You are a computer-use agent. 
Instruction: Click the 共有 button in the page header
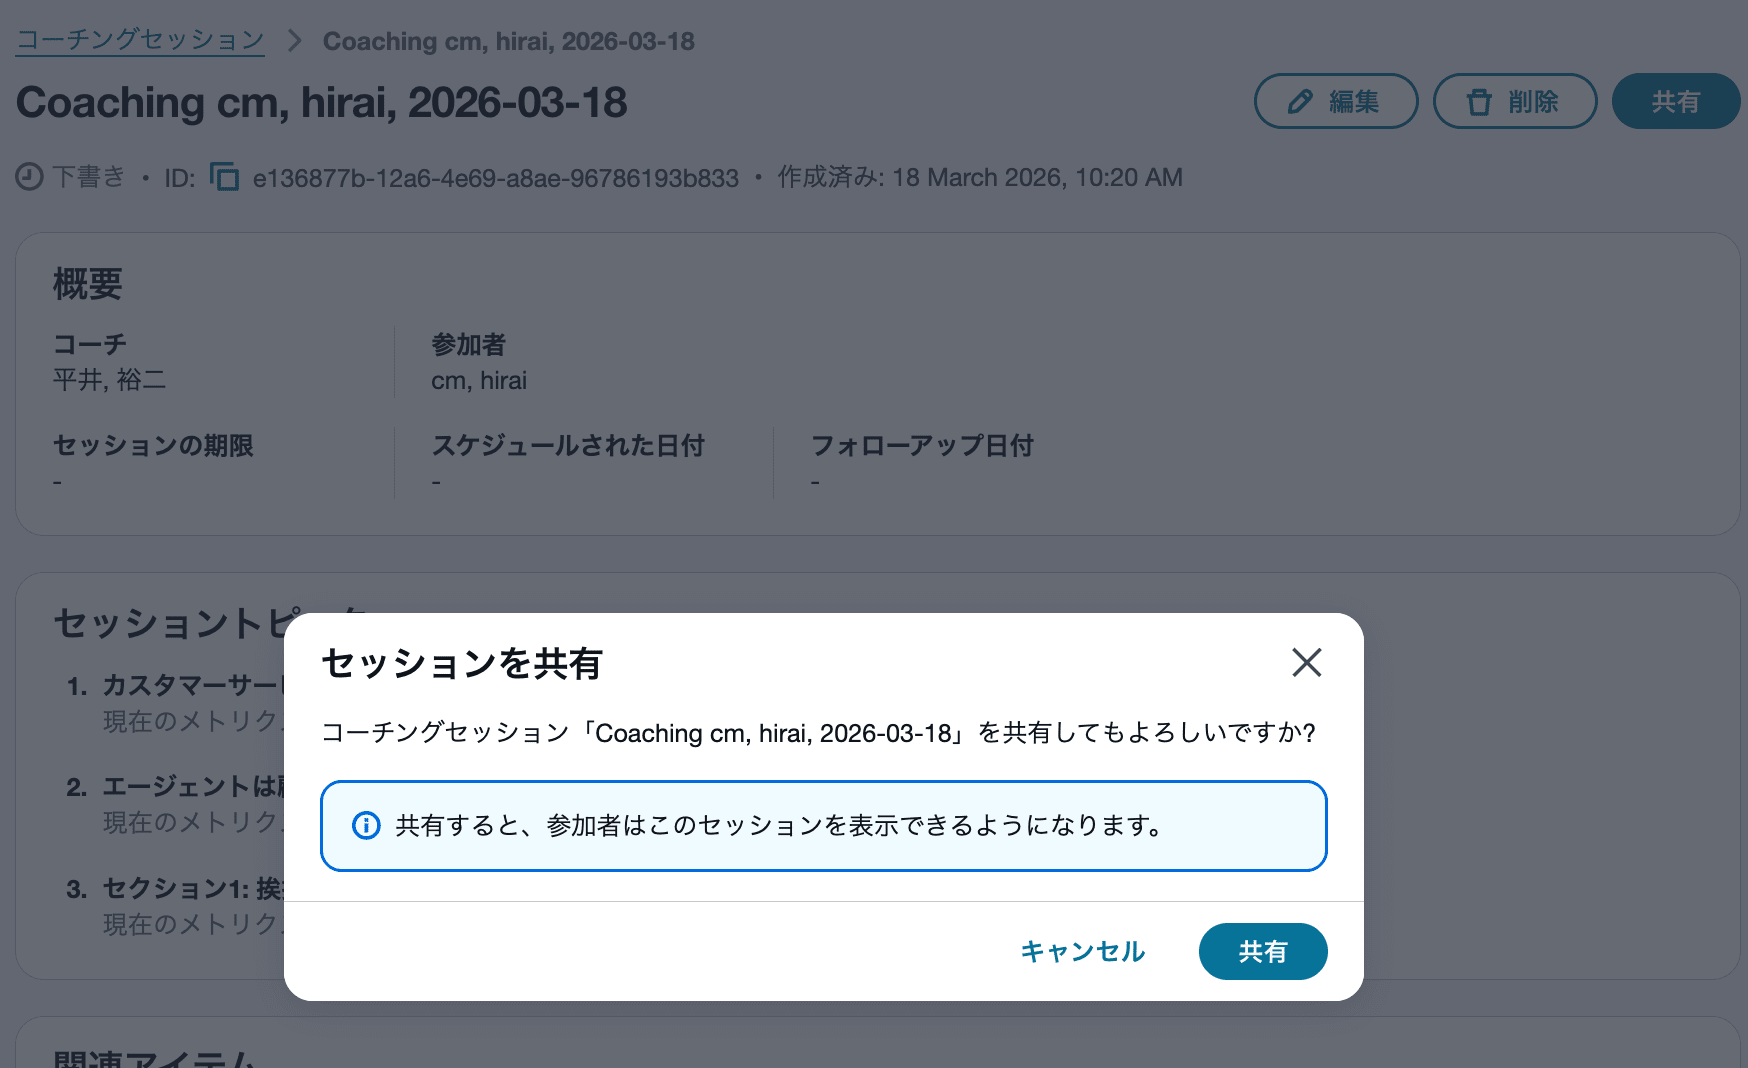pyautogui.click(x=1675, y=101)
